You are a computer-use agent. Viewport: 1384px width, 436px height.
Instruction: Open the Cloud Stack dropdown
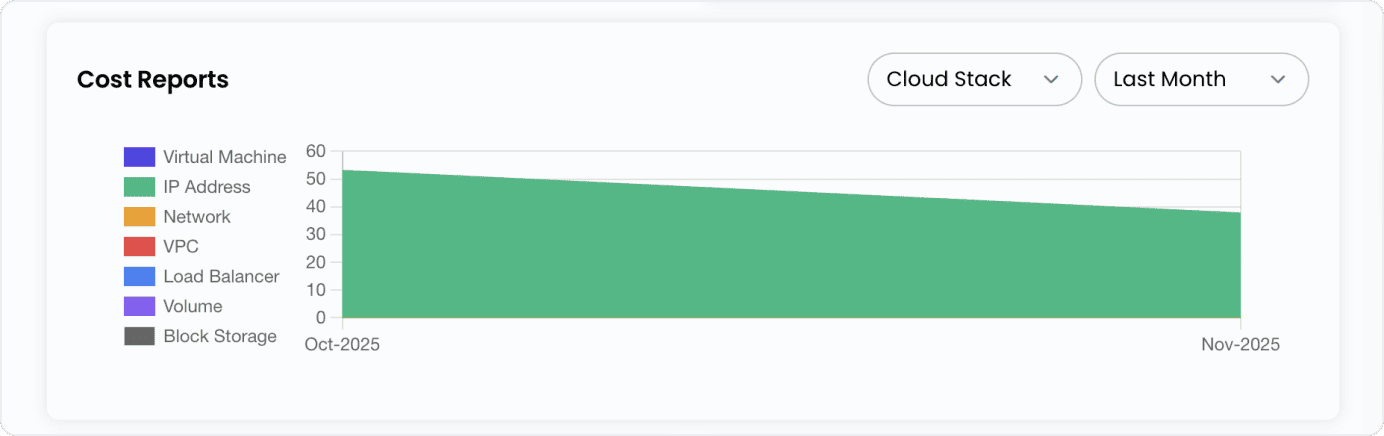tap(974, 79)
